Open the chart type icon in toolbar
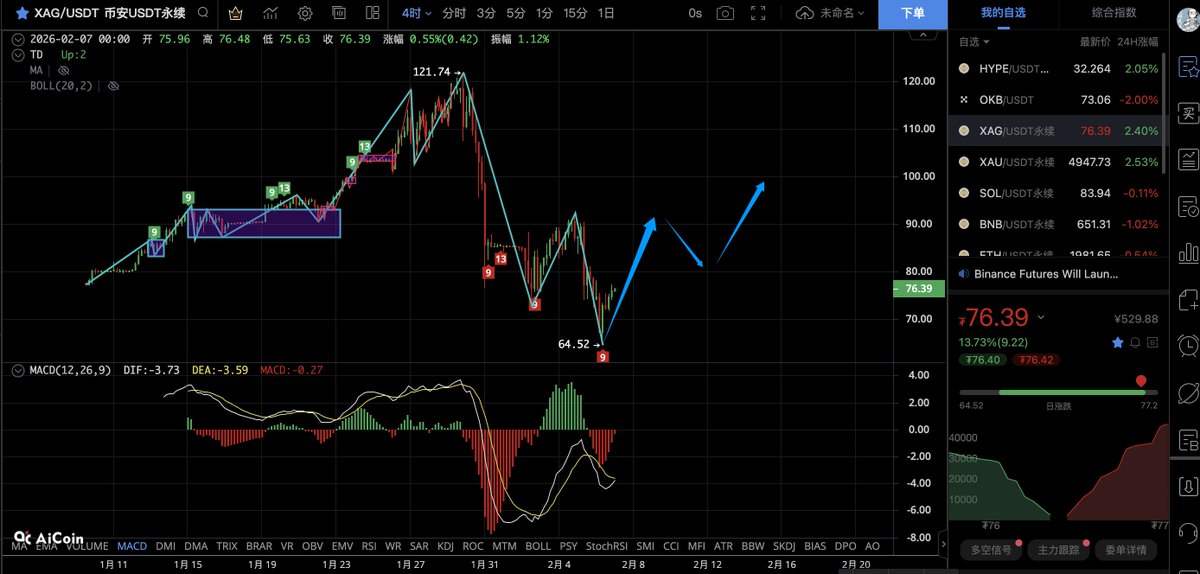The image size is (1200, 574). click(x=271, y=14)
